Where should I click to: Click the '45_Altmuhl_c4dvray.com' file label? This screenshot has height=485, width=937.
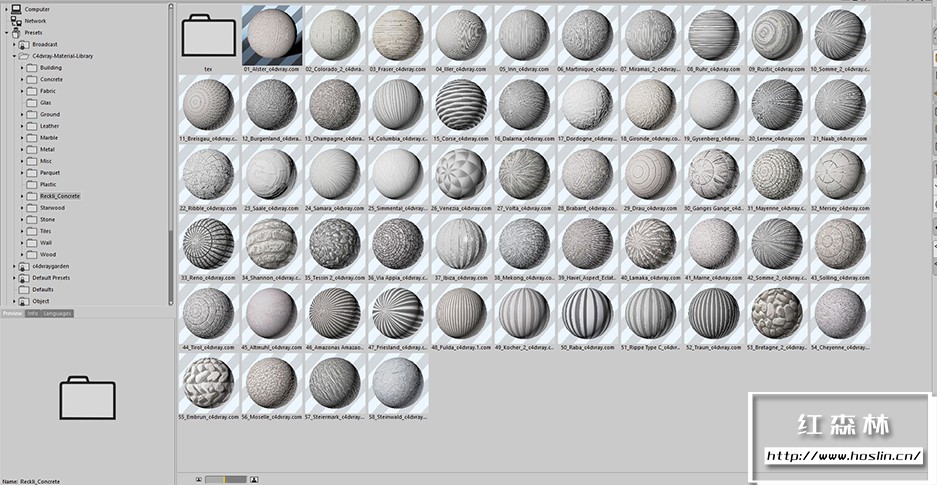click(x=272, y=348)
